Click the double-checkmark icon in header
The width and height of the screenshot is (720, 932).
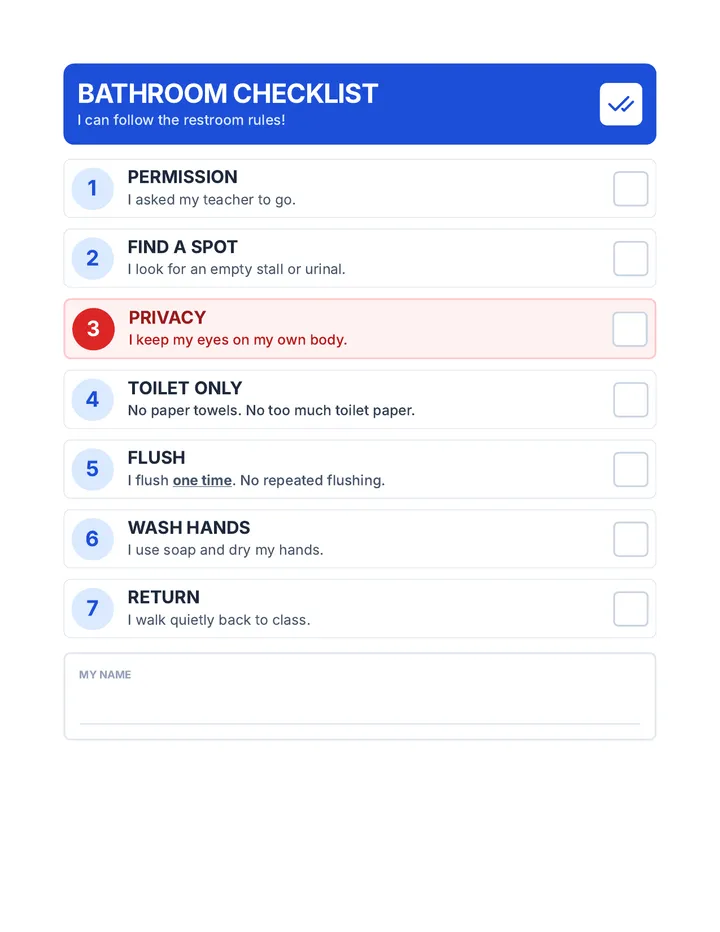click(621, 104)
